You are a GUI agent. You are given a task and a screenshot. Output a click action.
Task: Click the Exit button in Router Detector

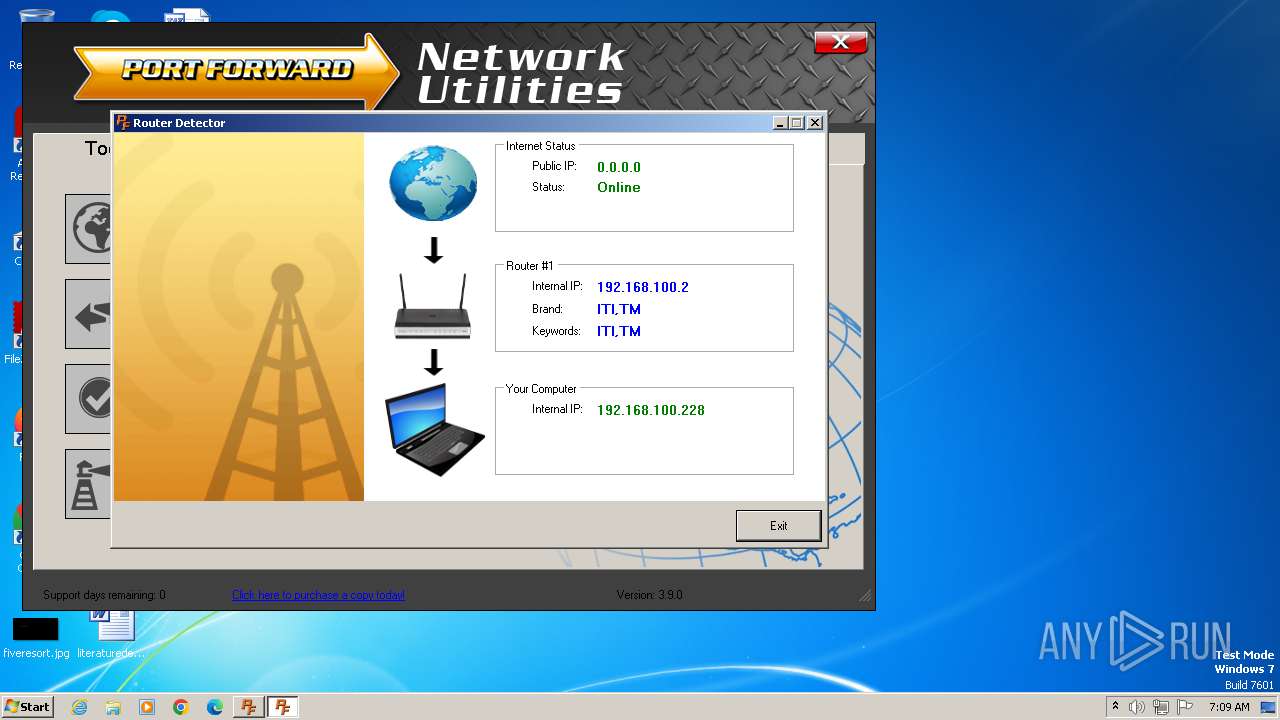click(778, 525)
